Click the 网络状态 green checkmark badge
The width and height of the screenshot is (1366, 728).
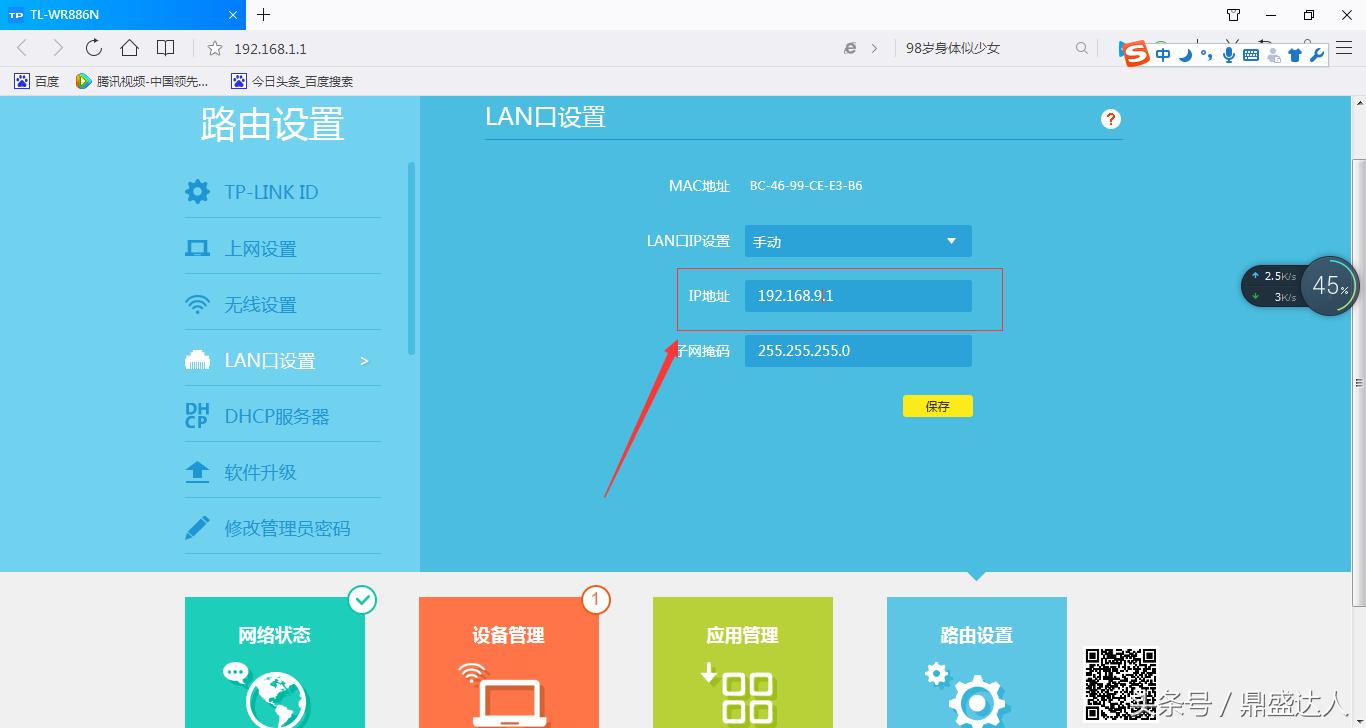[x=362, y=600]
